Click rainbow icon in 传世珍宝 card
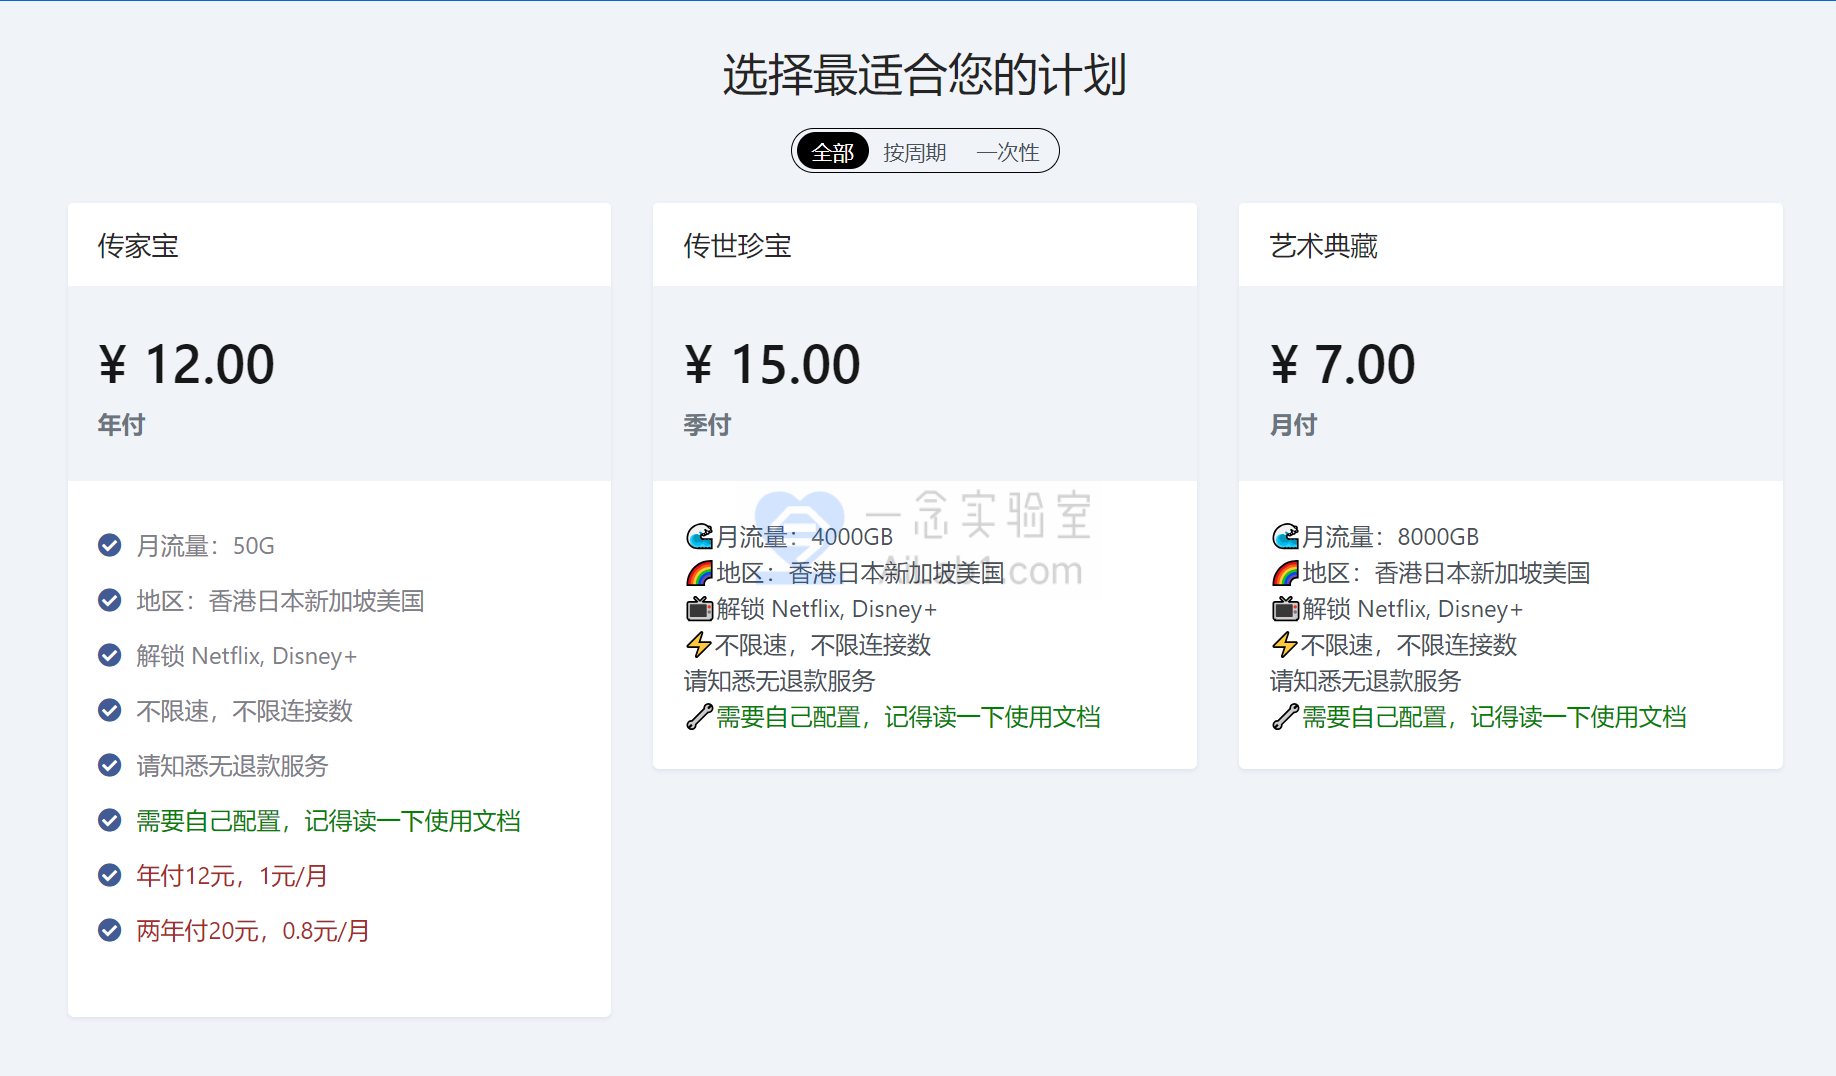Image resolution: width=1836 pixels, height=1076 pixels. pyautogui.click(x=699, y=573)
